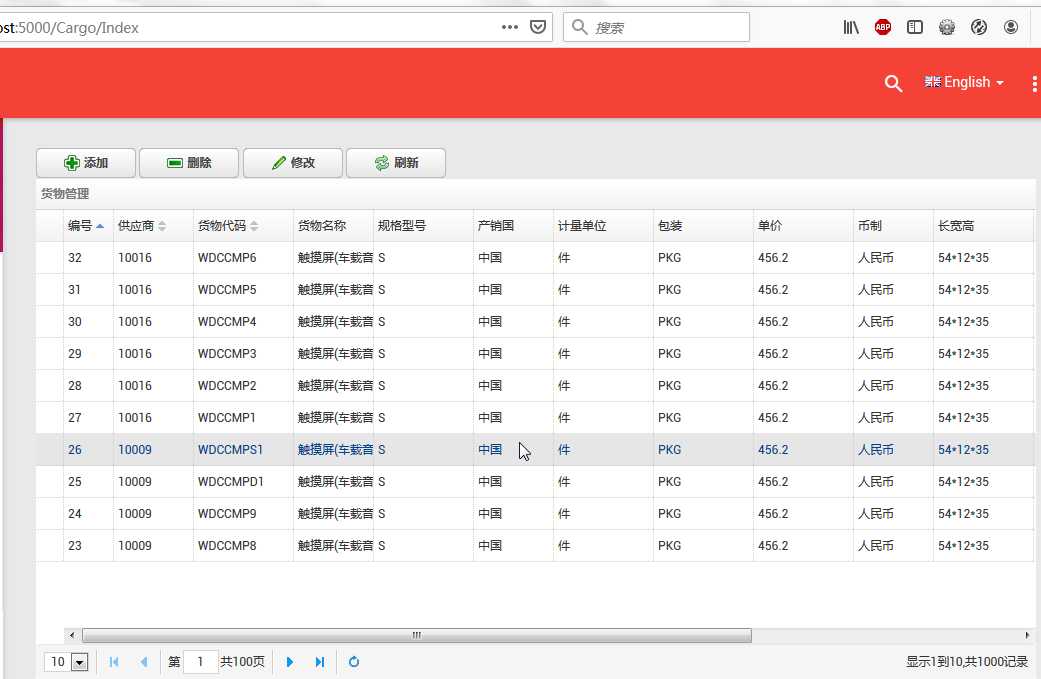1041x679 pixels.
Task: Click the globe extension icon in browser toolbar
Action: pyautogui.click(x=979, y=27)
